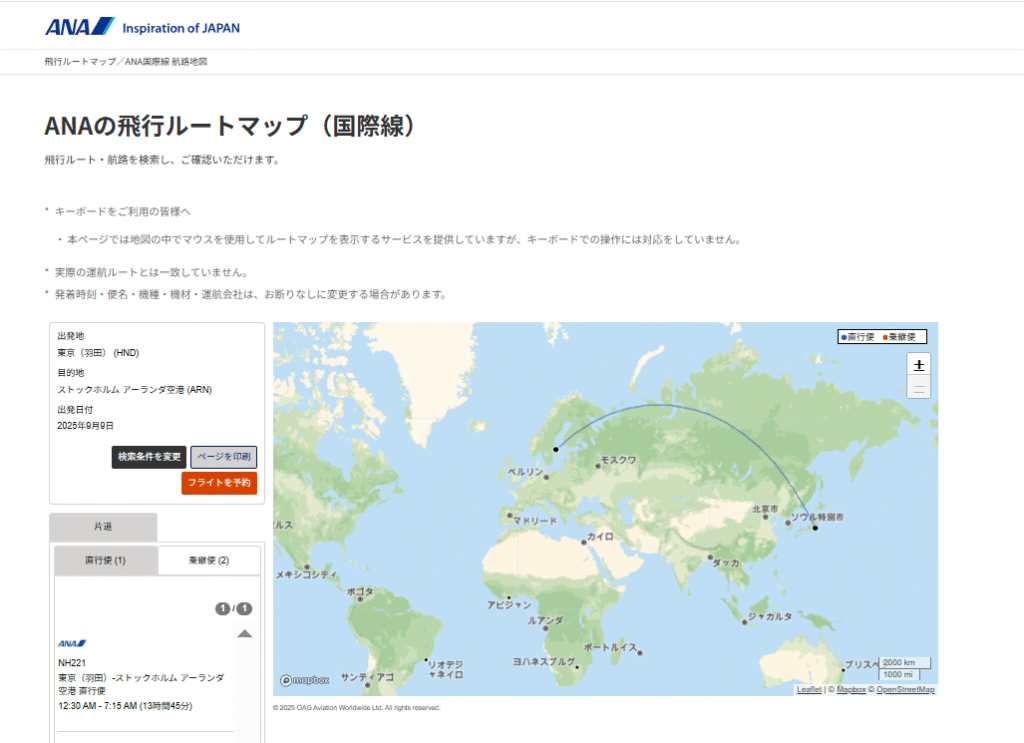The width and height of the screenshot is (1024, 743).
Task: Click the マドリード city label on map
Action: [535, 521]
